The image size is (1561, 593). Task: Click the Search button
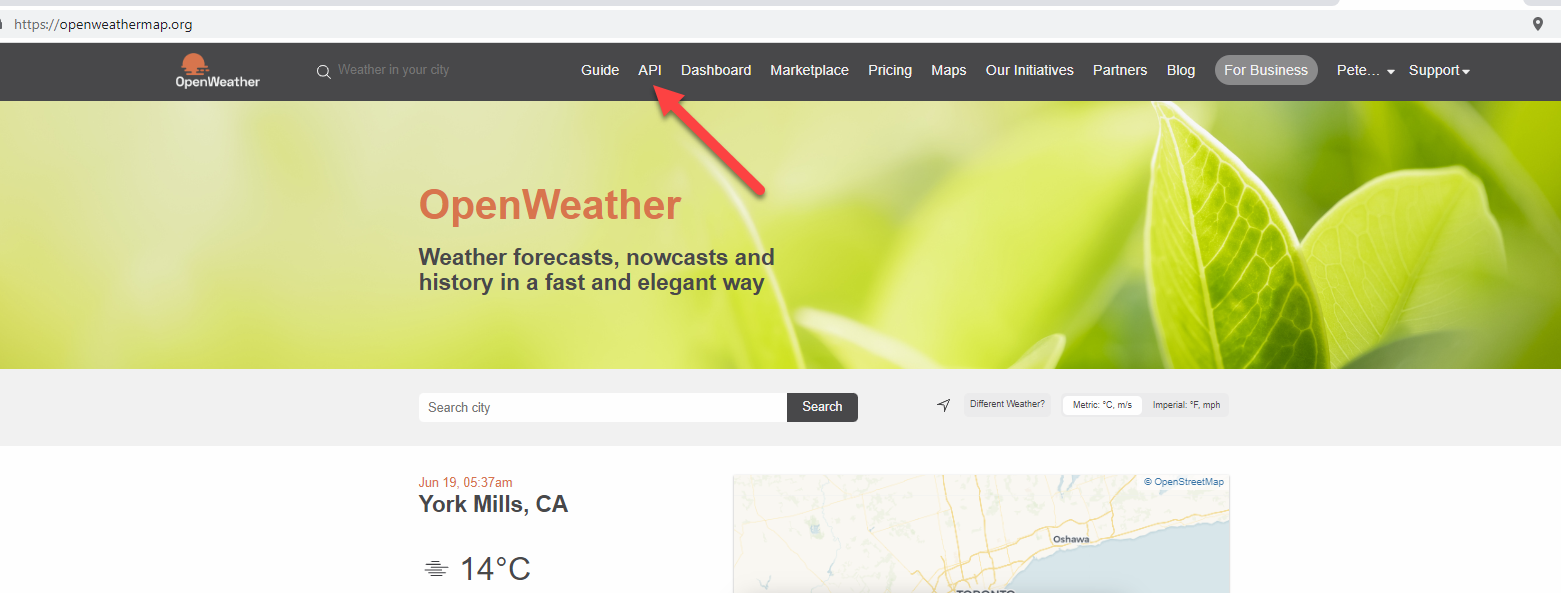822,407
